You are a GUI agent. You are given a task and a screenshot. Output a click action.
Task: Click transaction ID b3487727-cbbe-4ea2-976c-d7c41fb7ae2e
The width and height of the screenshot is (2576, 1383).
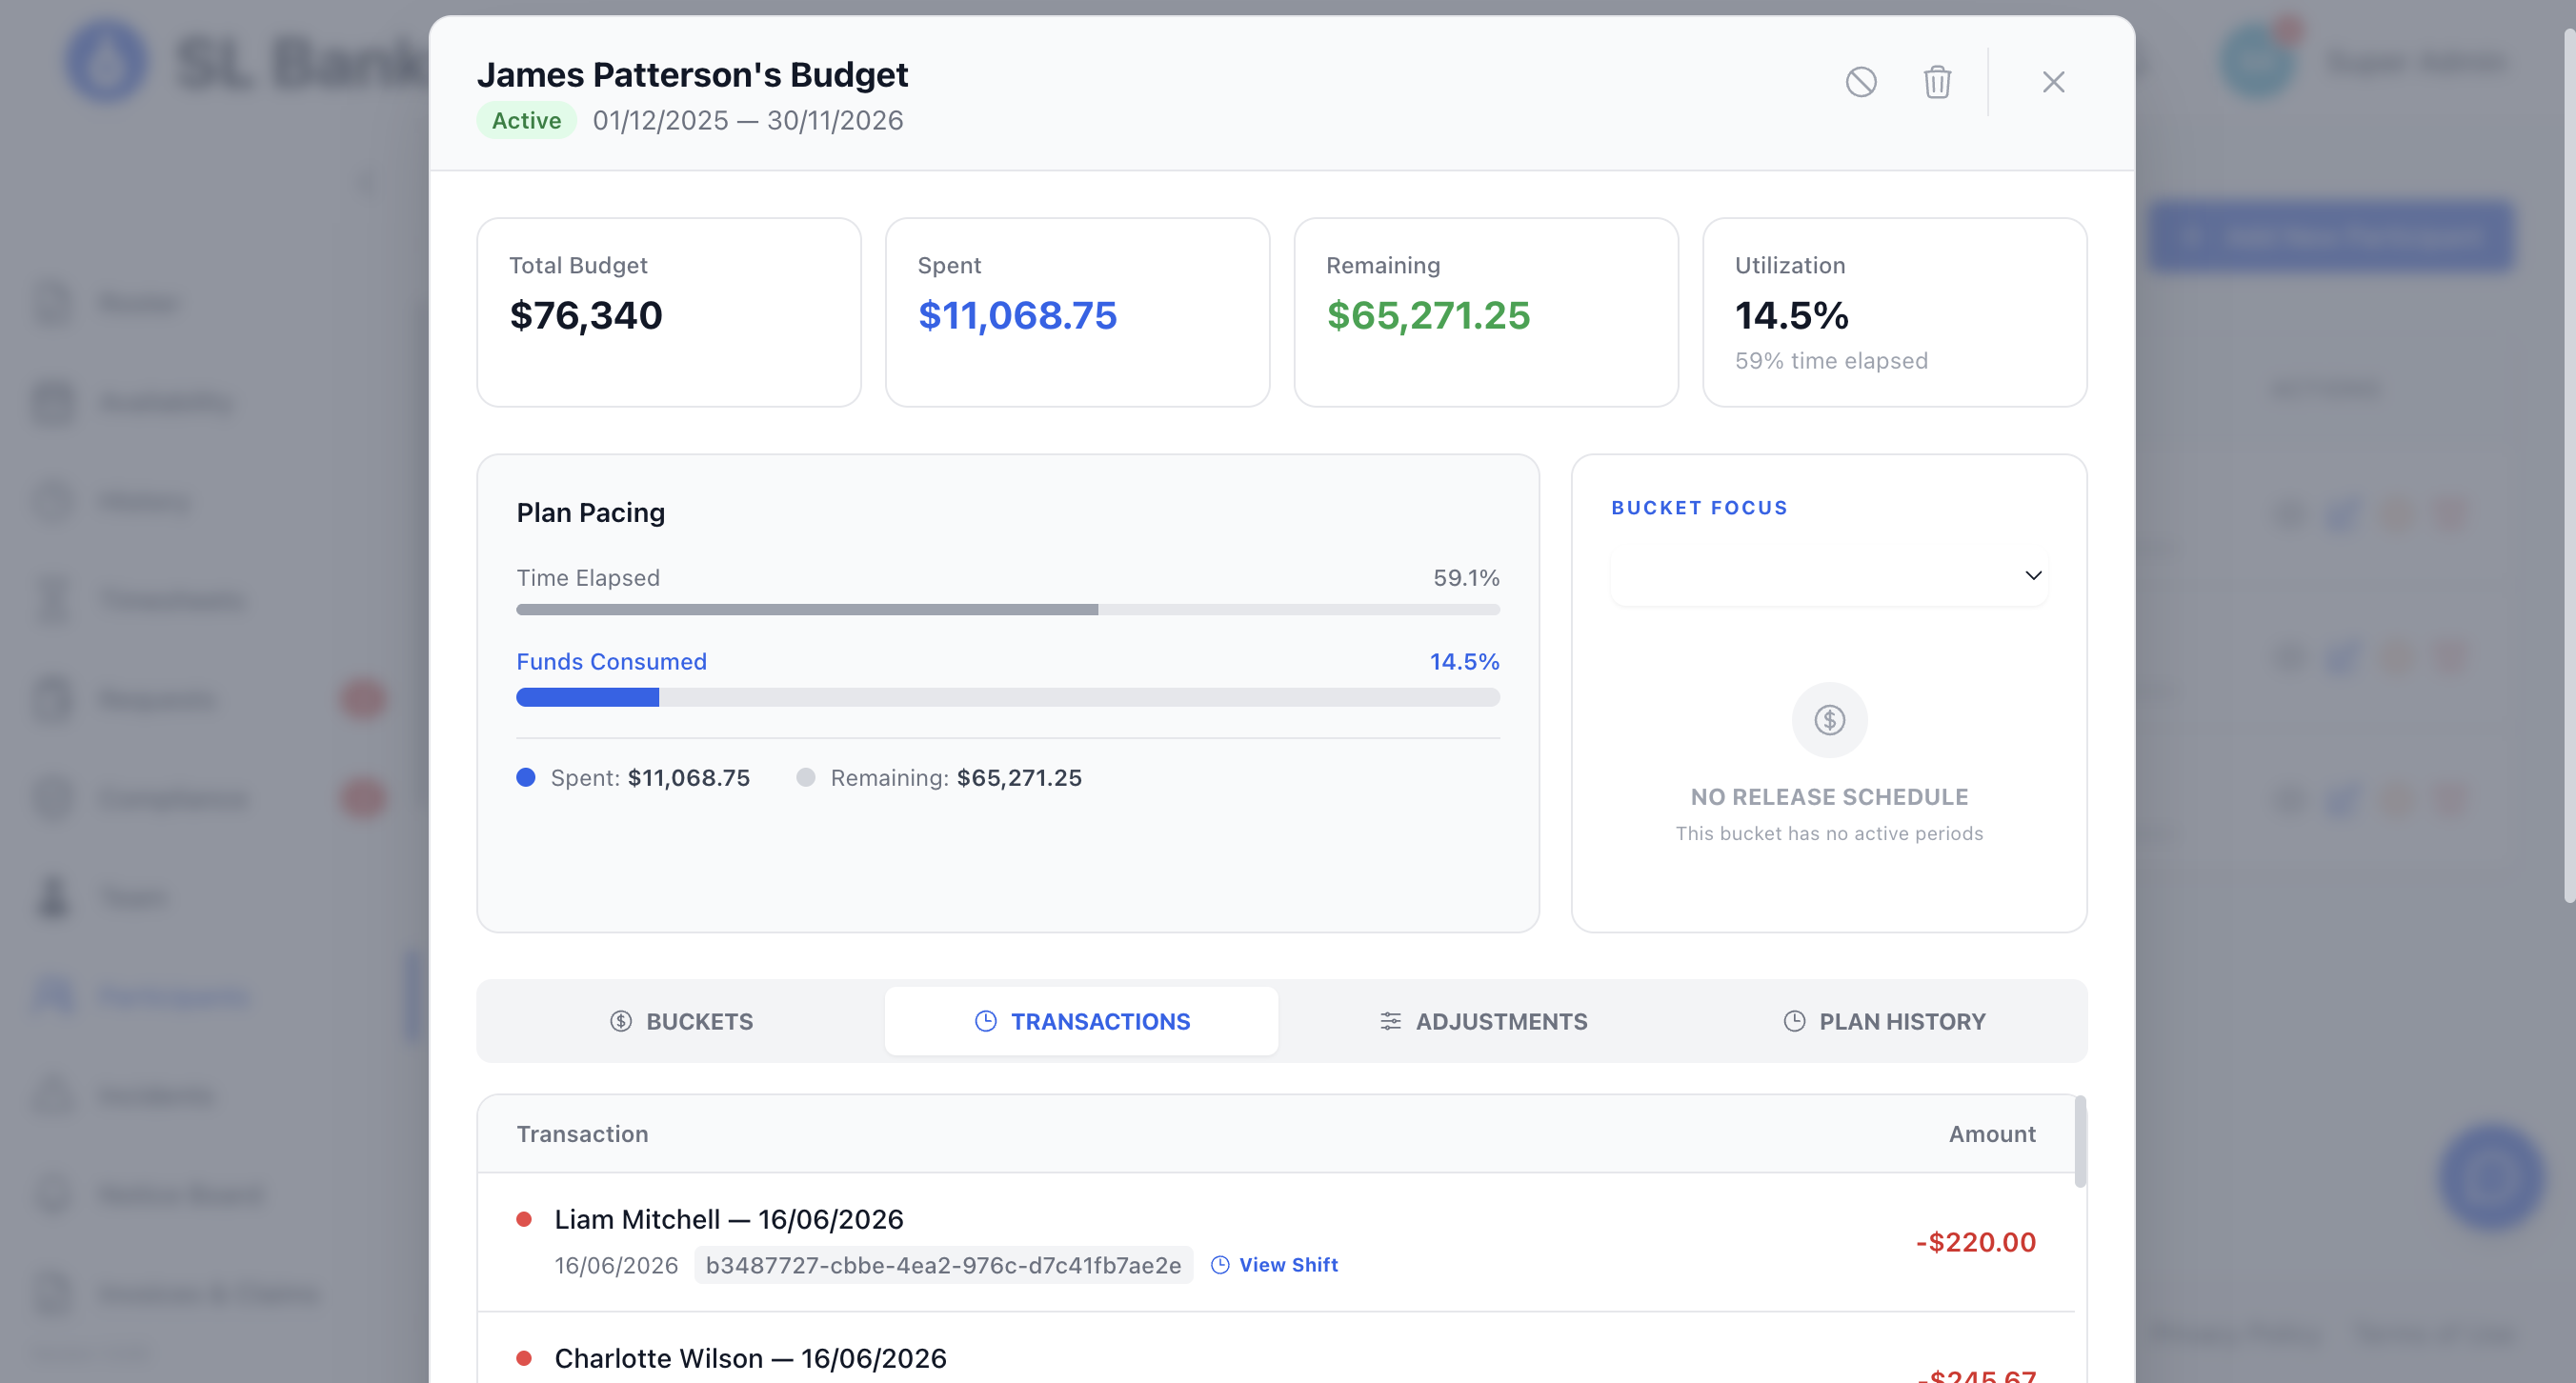pos(943,1265)
